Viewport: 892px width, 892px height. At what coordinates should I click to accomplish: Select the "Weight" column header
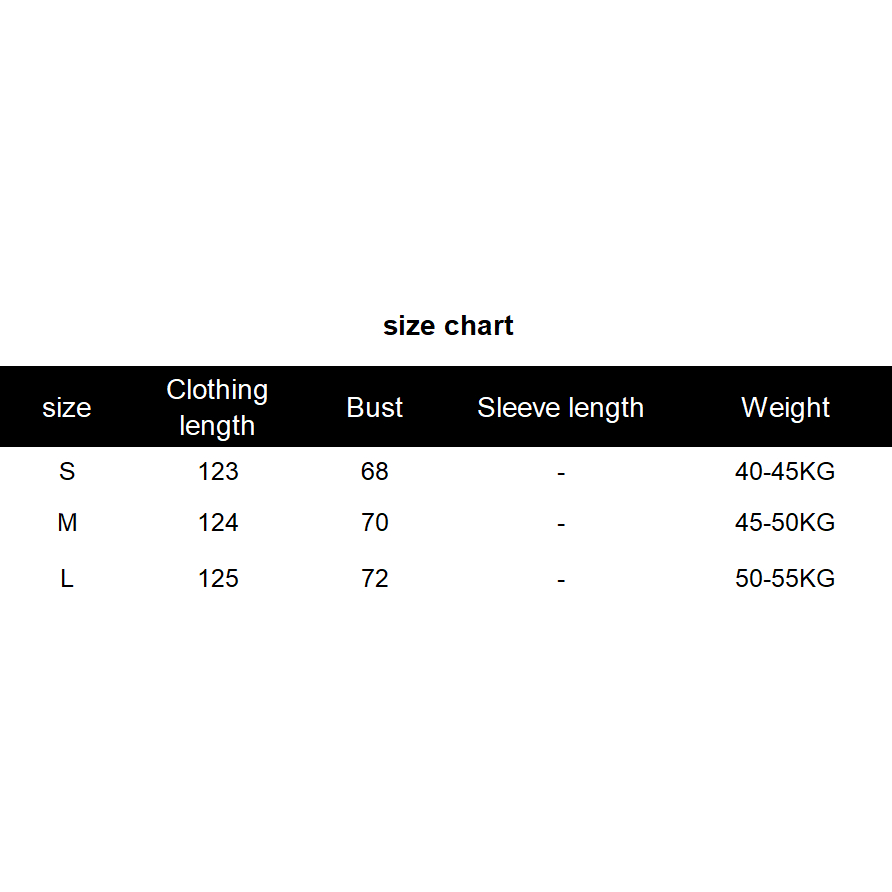(x=785, y=408)
